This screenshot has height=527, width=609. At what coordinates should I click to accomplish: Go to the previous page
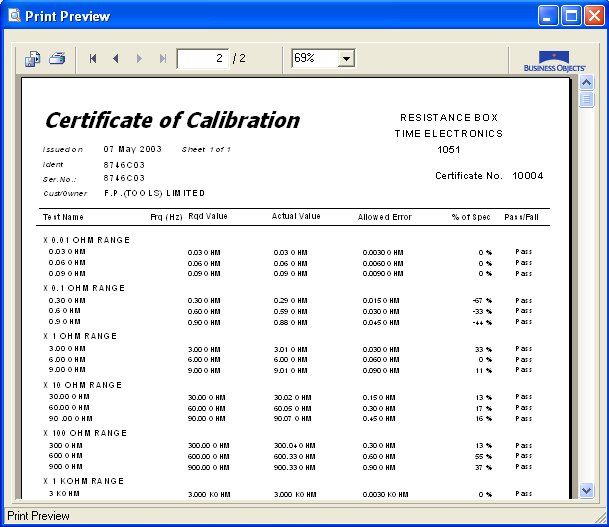pos(116,59)
